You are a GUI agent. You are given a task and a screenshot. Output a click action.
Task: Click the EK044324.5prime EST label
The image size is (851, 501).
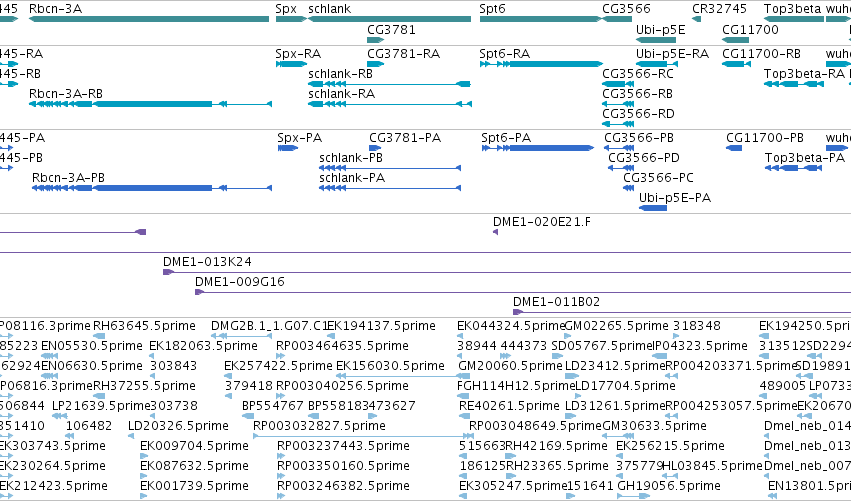[x=511, y=326]
